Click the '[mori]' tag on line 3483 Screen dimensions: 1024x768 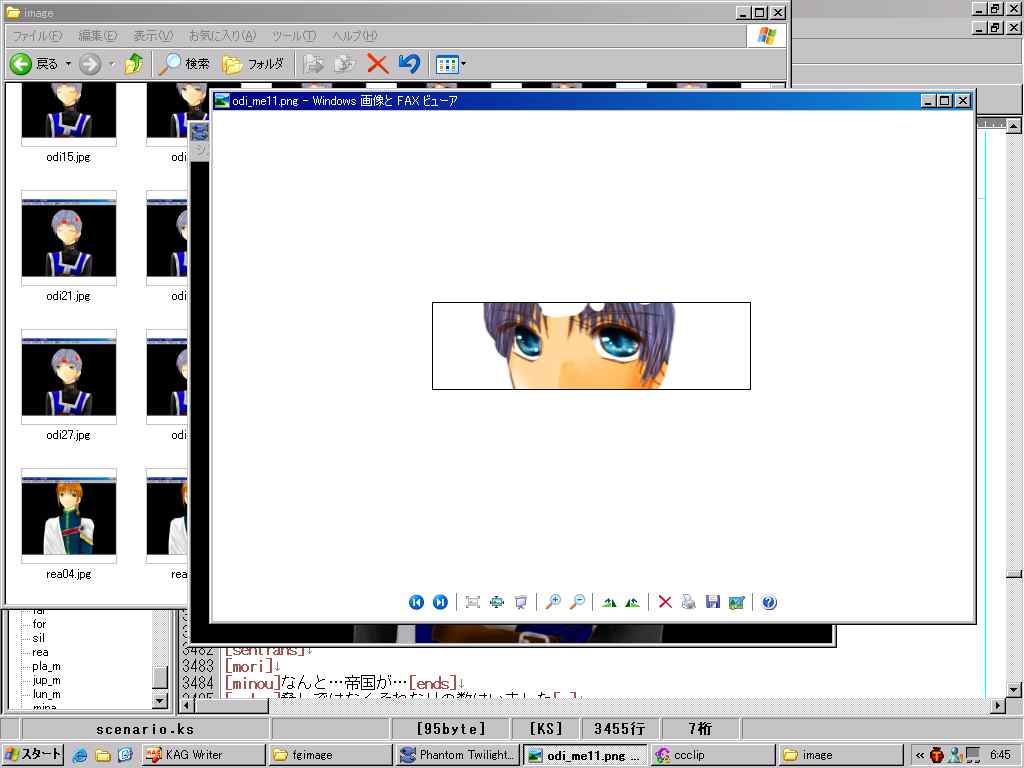(248, 667)
